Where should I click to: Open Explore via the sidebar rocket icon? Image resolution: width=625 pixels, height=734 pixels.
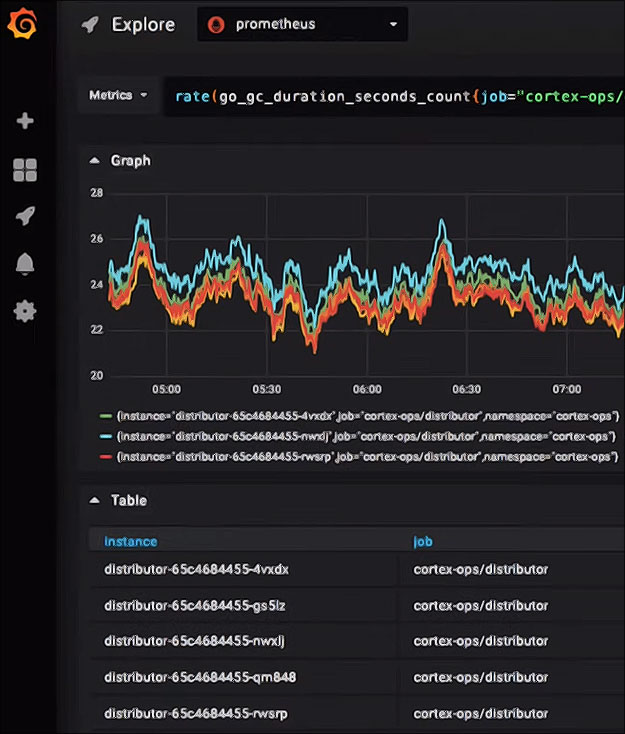pos(25,216)
